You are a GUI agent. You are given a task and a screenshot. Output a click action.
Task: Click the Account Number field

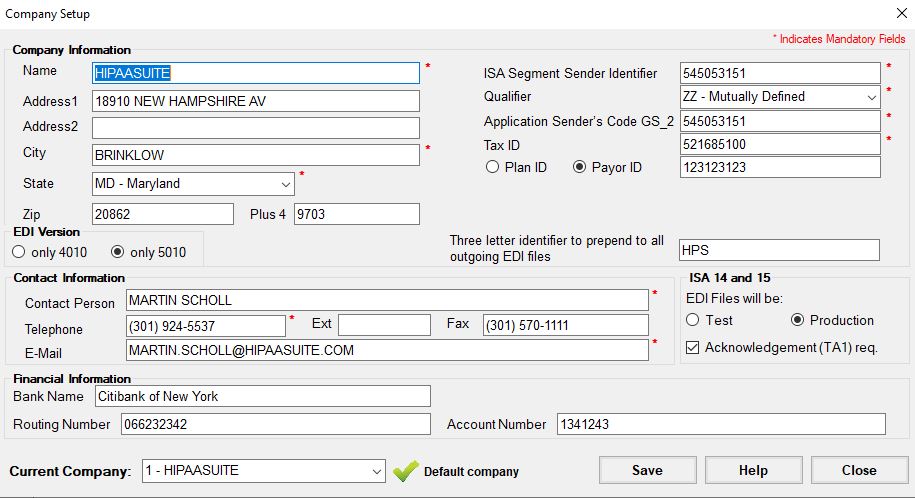tap(721, 424)
